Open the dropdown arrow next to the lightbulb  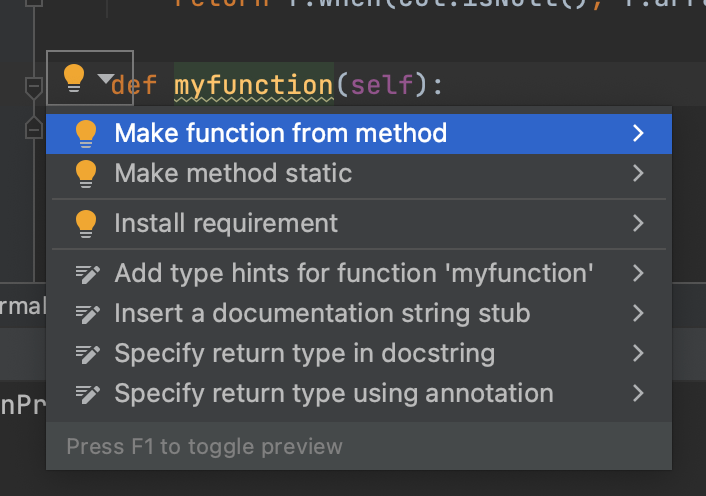click(105, 78)
